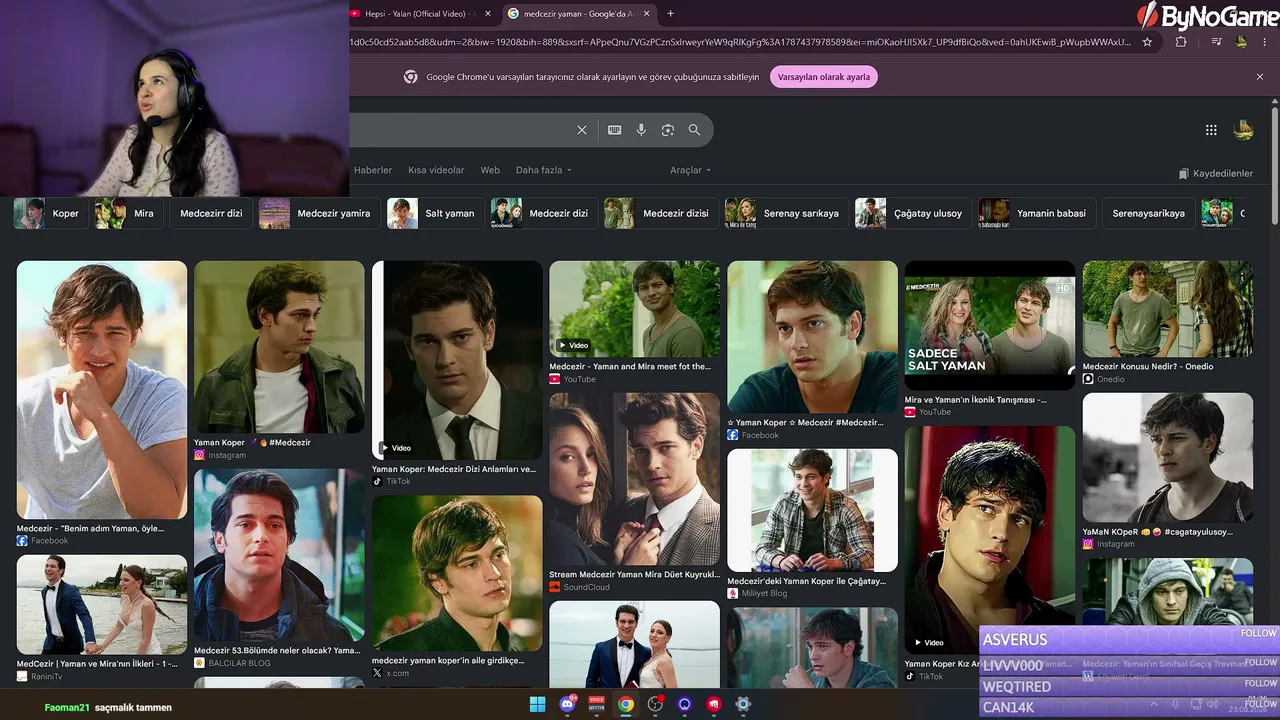Open a new Chrome tab

[670, 14]
